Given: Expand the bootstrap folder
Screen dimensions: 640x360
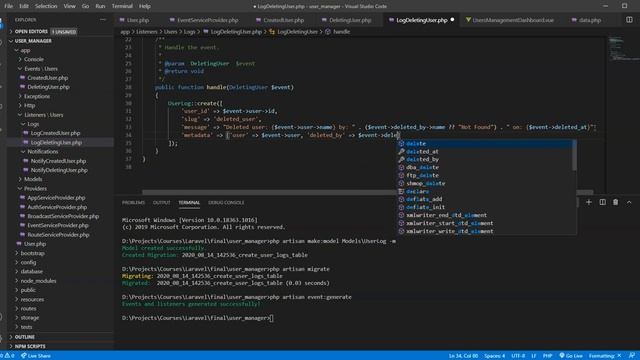Looking at the screenshot, I should click(x=32, y=253).
